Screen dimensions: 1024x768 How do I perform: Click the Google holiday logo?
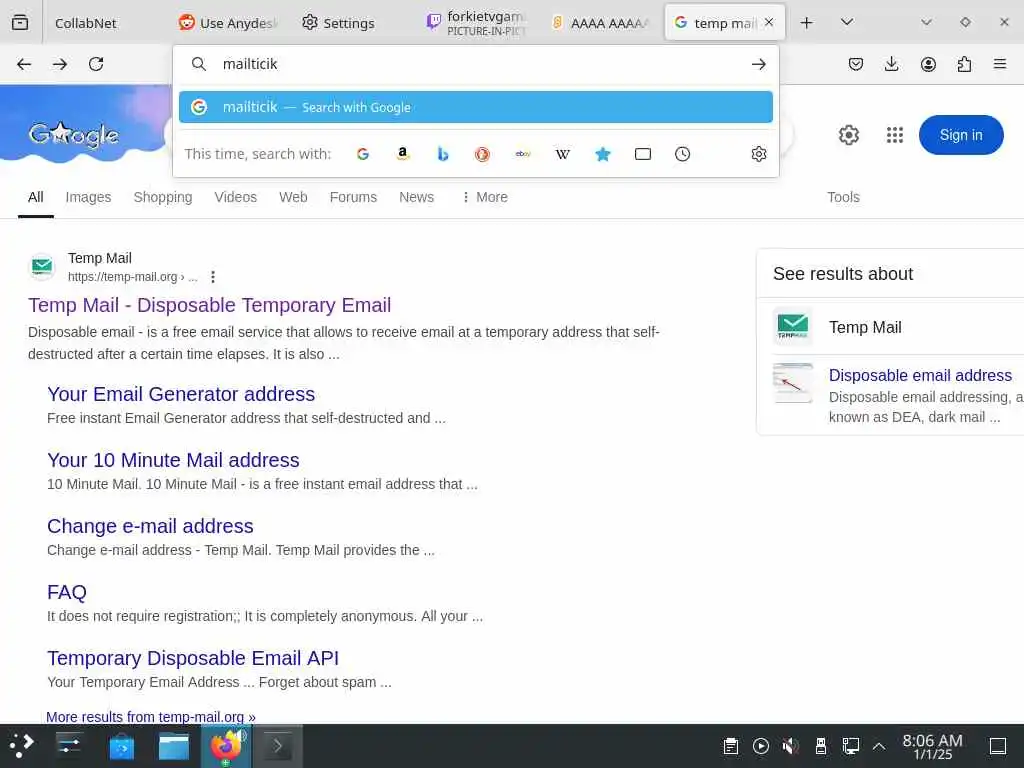73,135
